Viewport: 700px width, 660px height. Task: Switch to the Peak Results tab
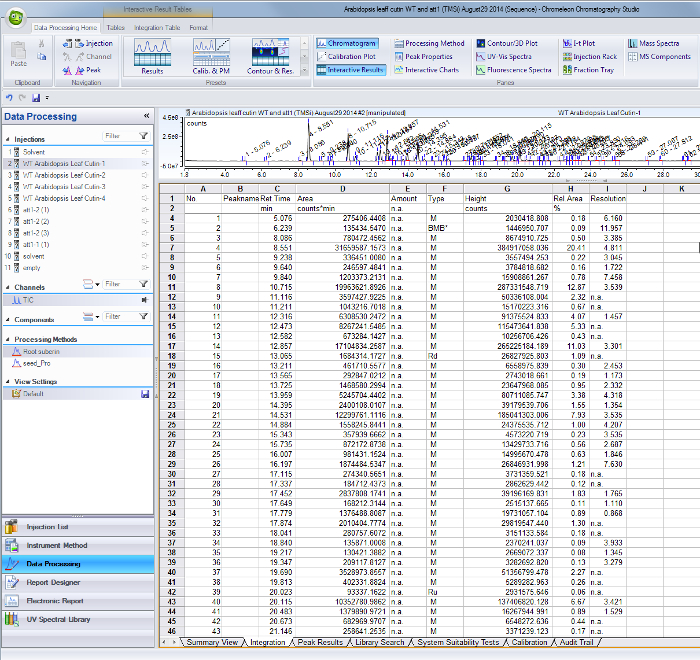click(320, 642)
